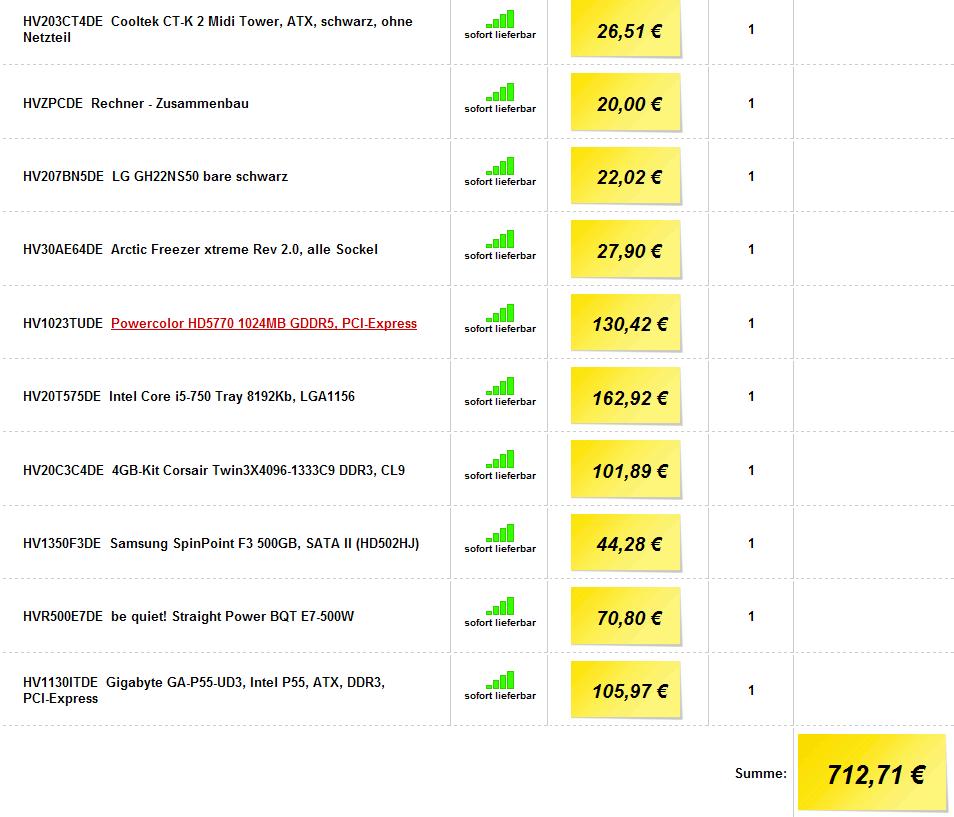Select the Rechner - Zusammenbau item text
The image size is (954, 817).
point(170,103)
